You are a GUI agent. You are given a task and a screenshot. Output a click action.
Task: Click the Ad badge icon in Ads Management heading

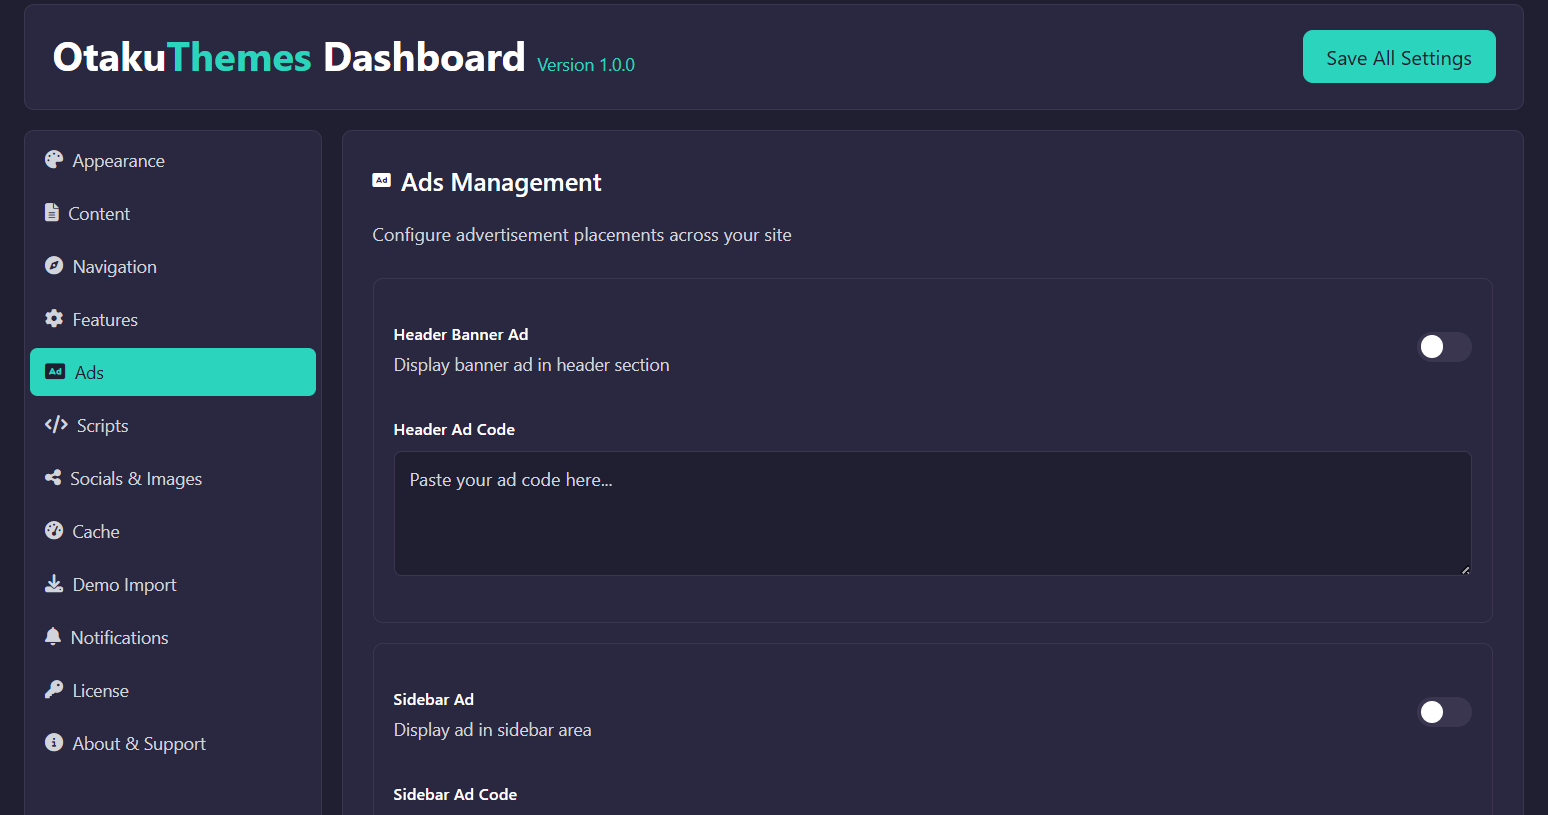click(380, 179)
